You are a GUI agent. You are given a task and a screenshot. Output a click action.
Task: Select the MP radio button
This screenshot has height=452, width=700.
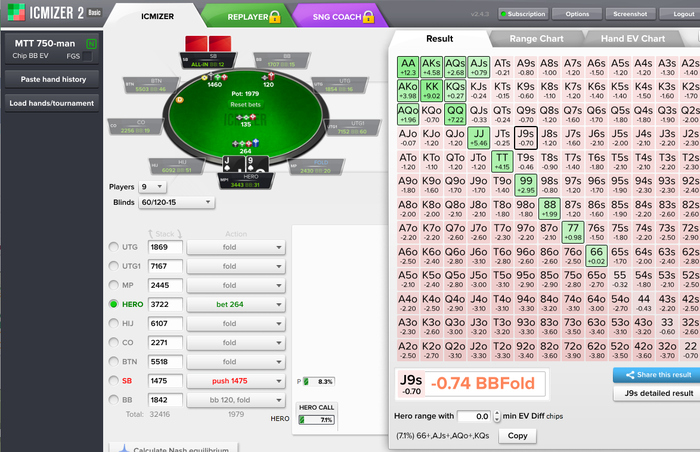click(x=113, y=285)
